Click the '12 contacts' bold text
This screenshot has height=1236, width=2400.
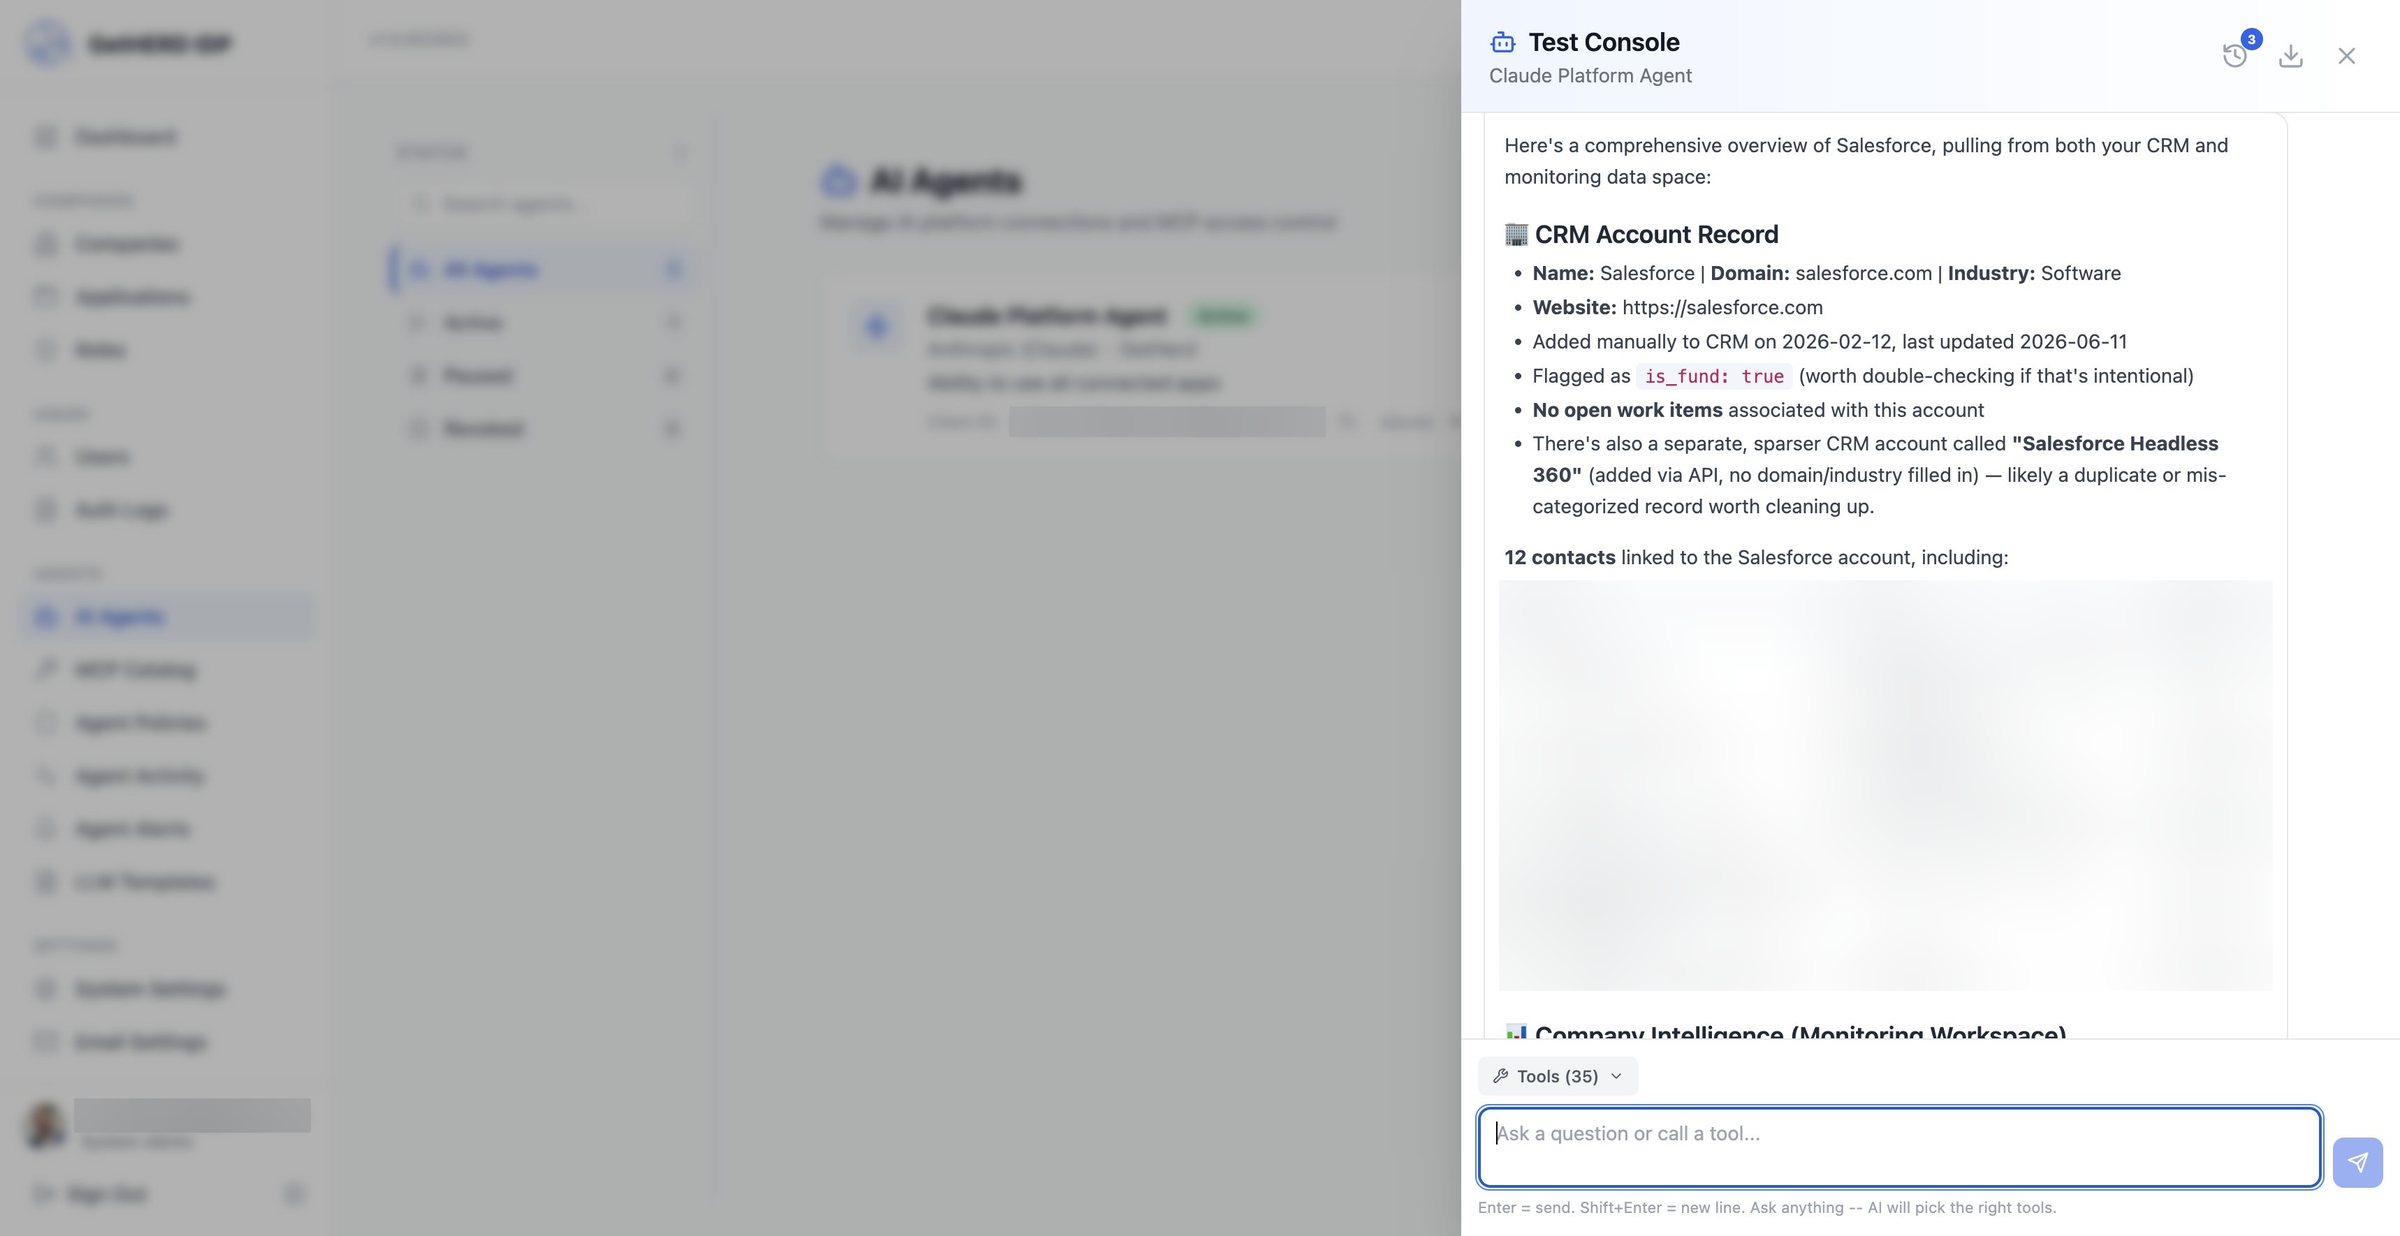point(1559,558)
